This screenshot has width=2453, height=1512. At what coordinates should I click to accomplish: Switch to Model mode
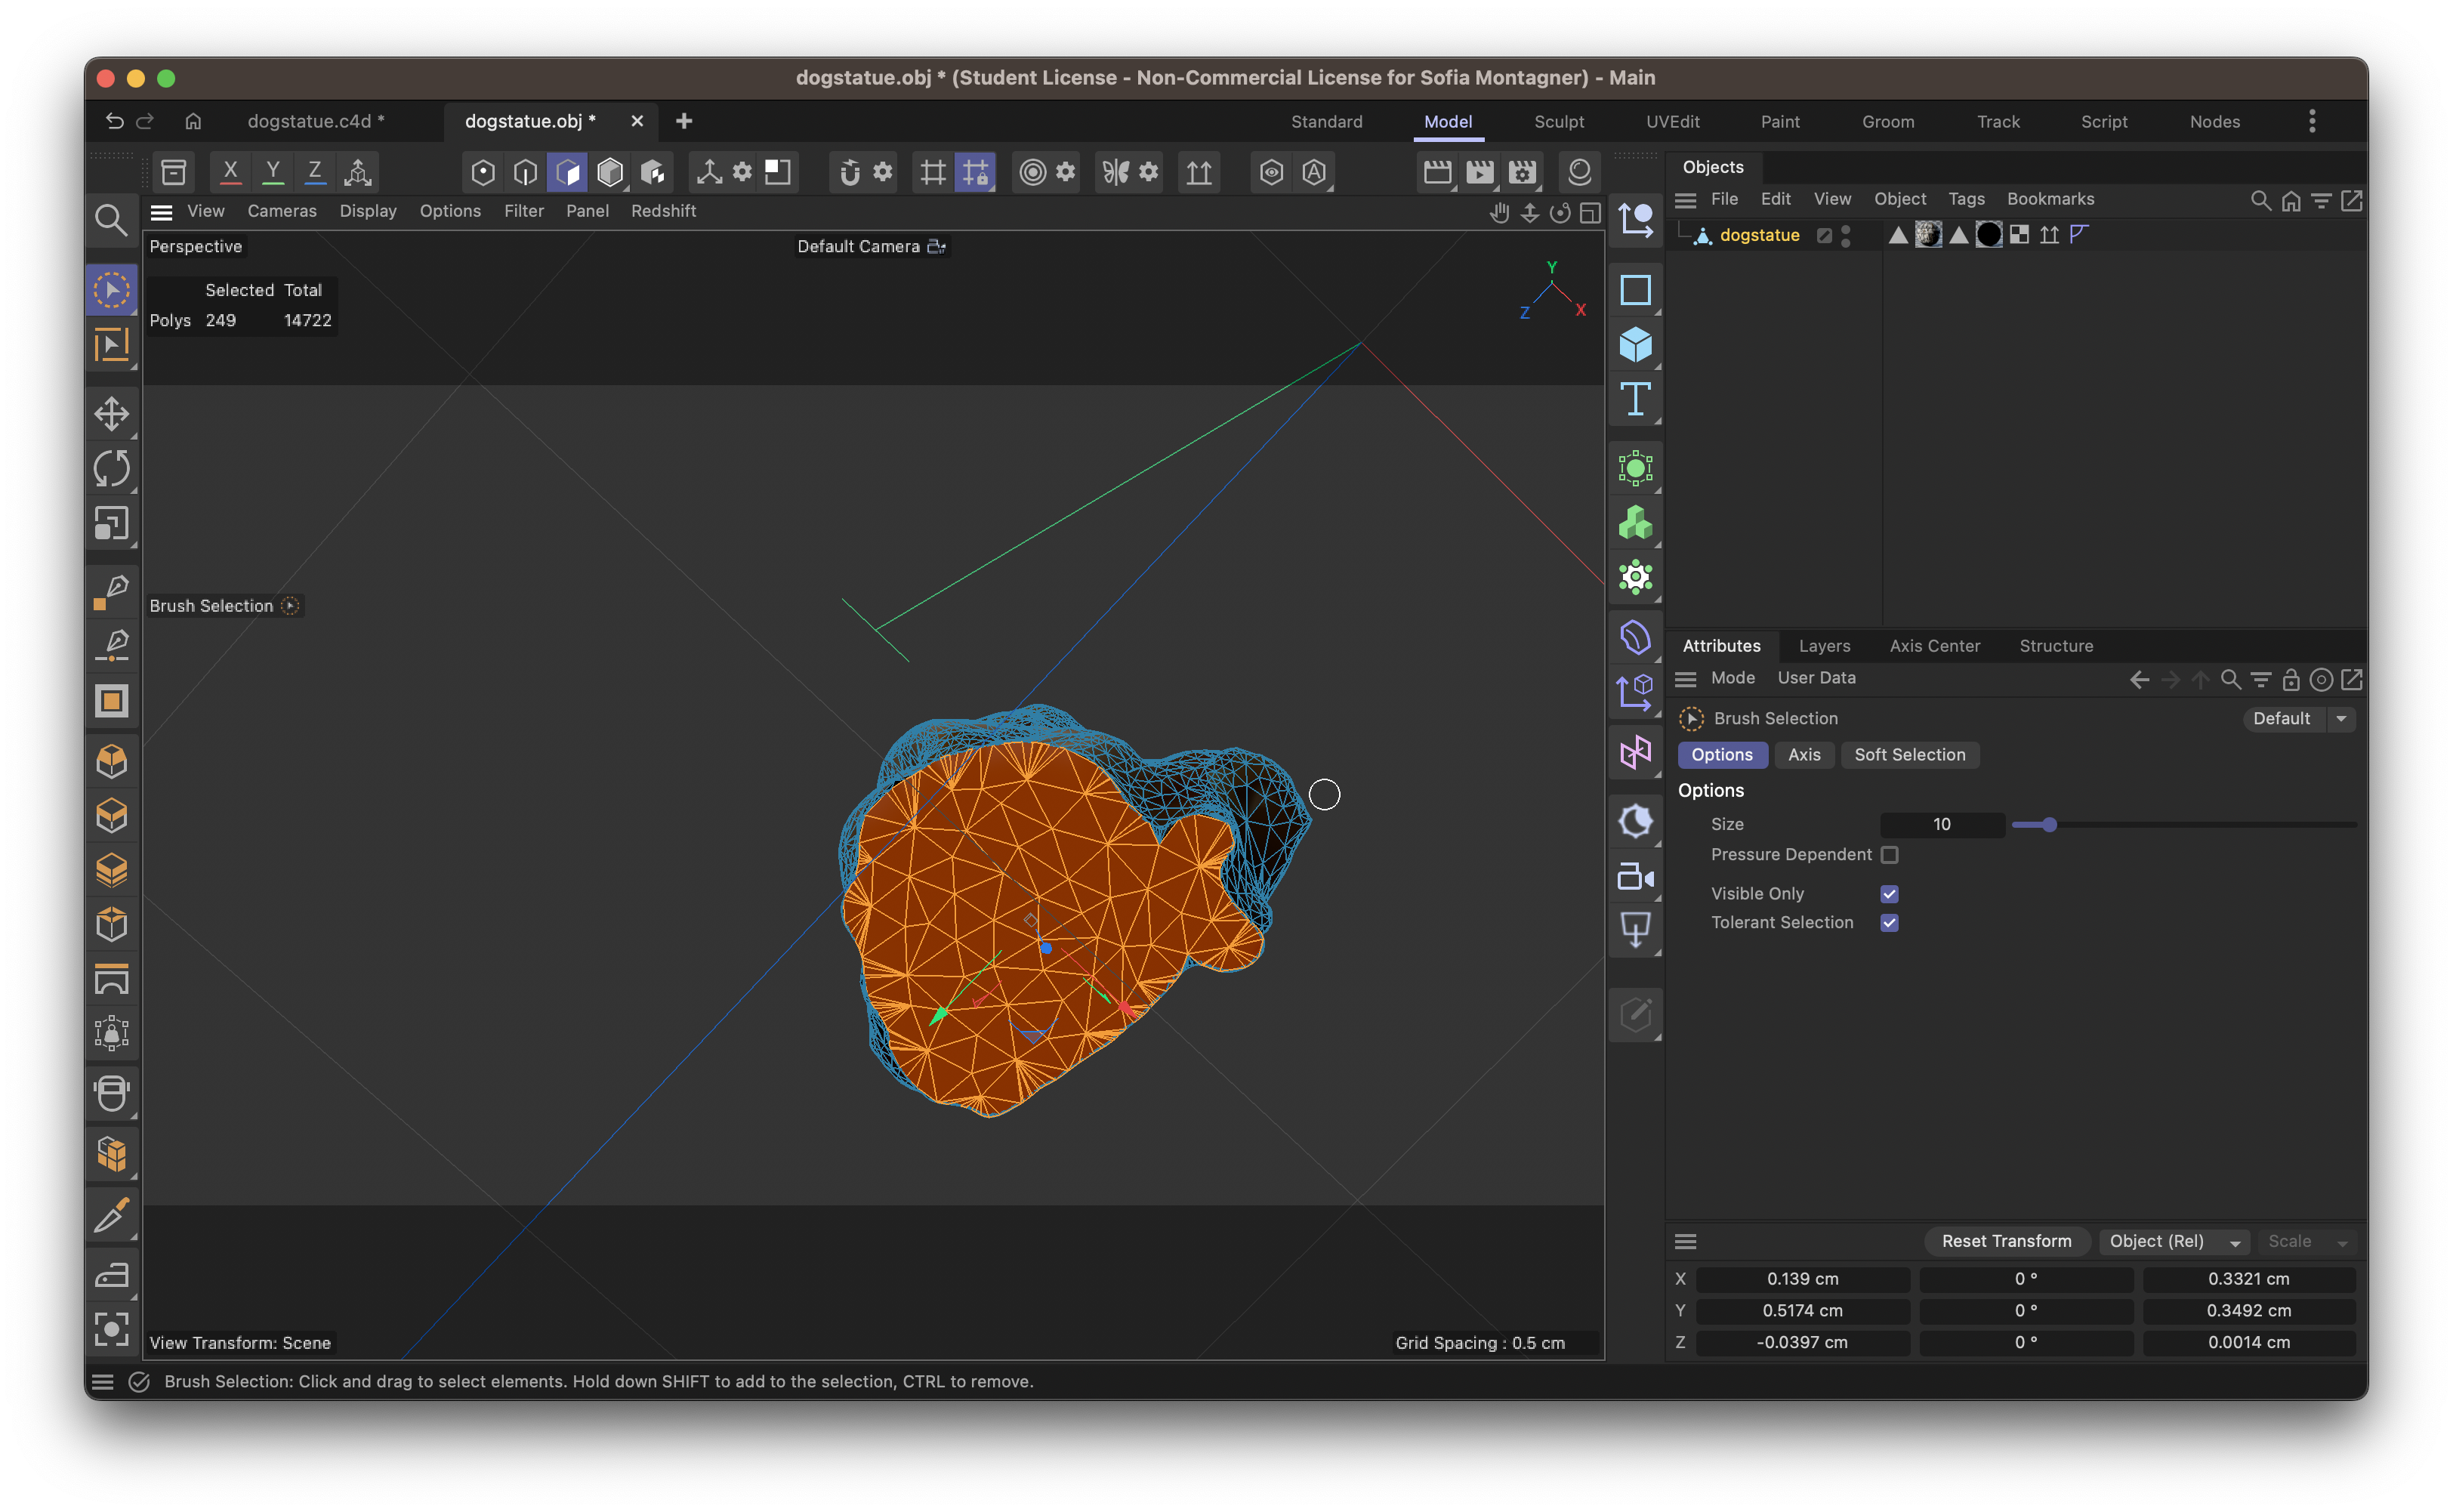(x=610, y=171)
